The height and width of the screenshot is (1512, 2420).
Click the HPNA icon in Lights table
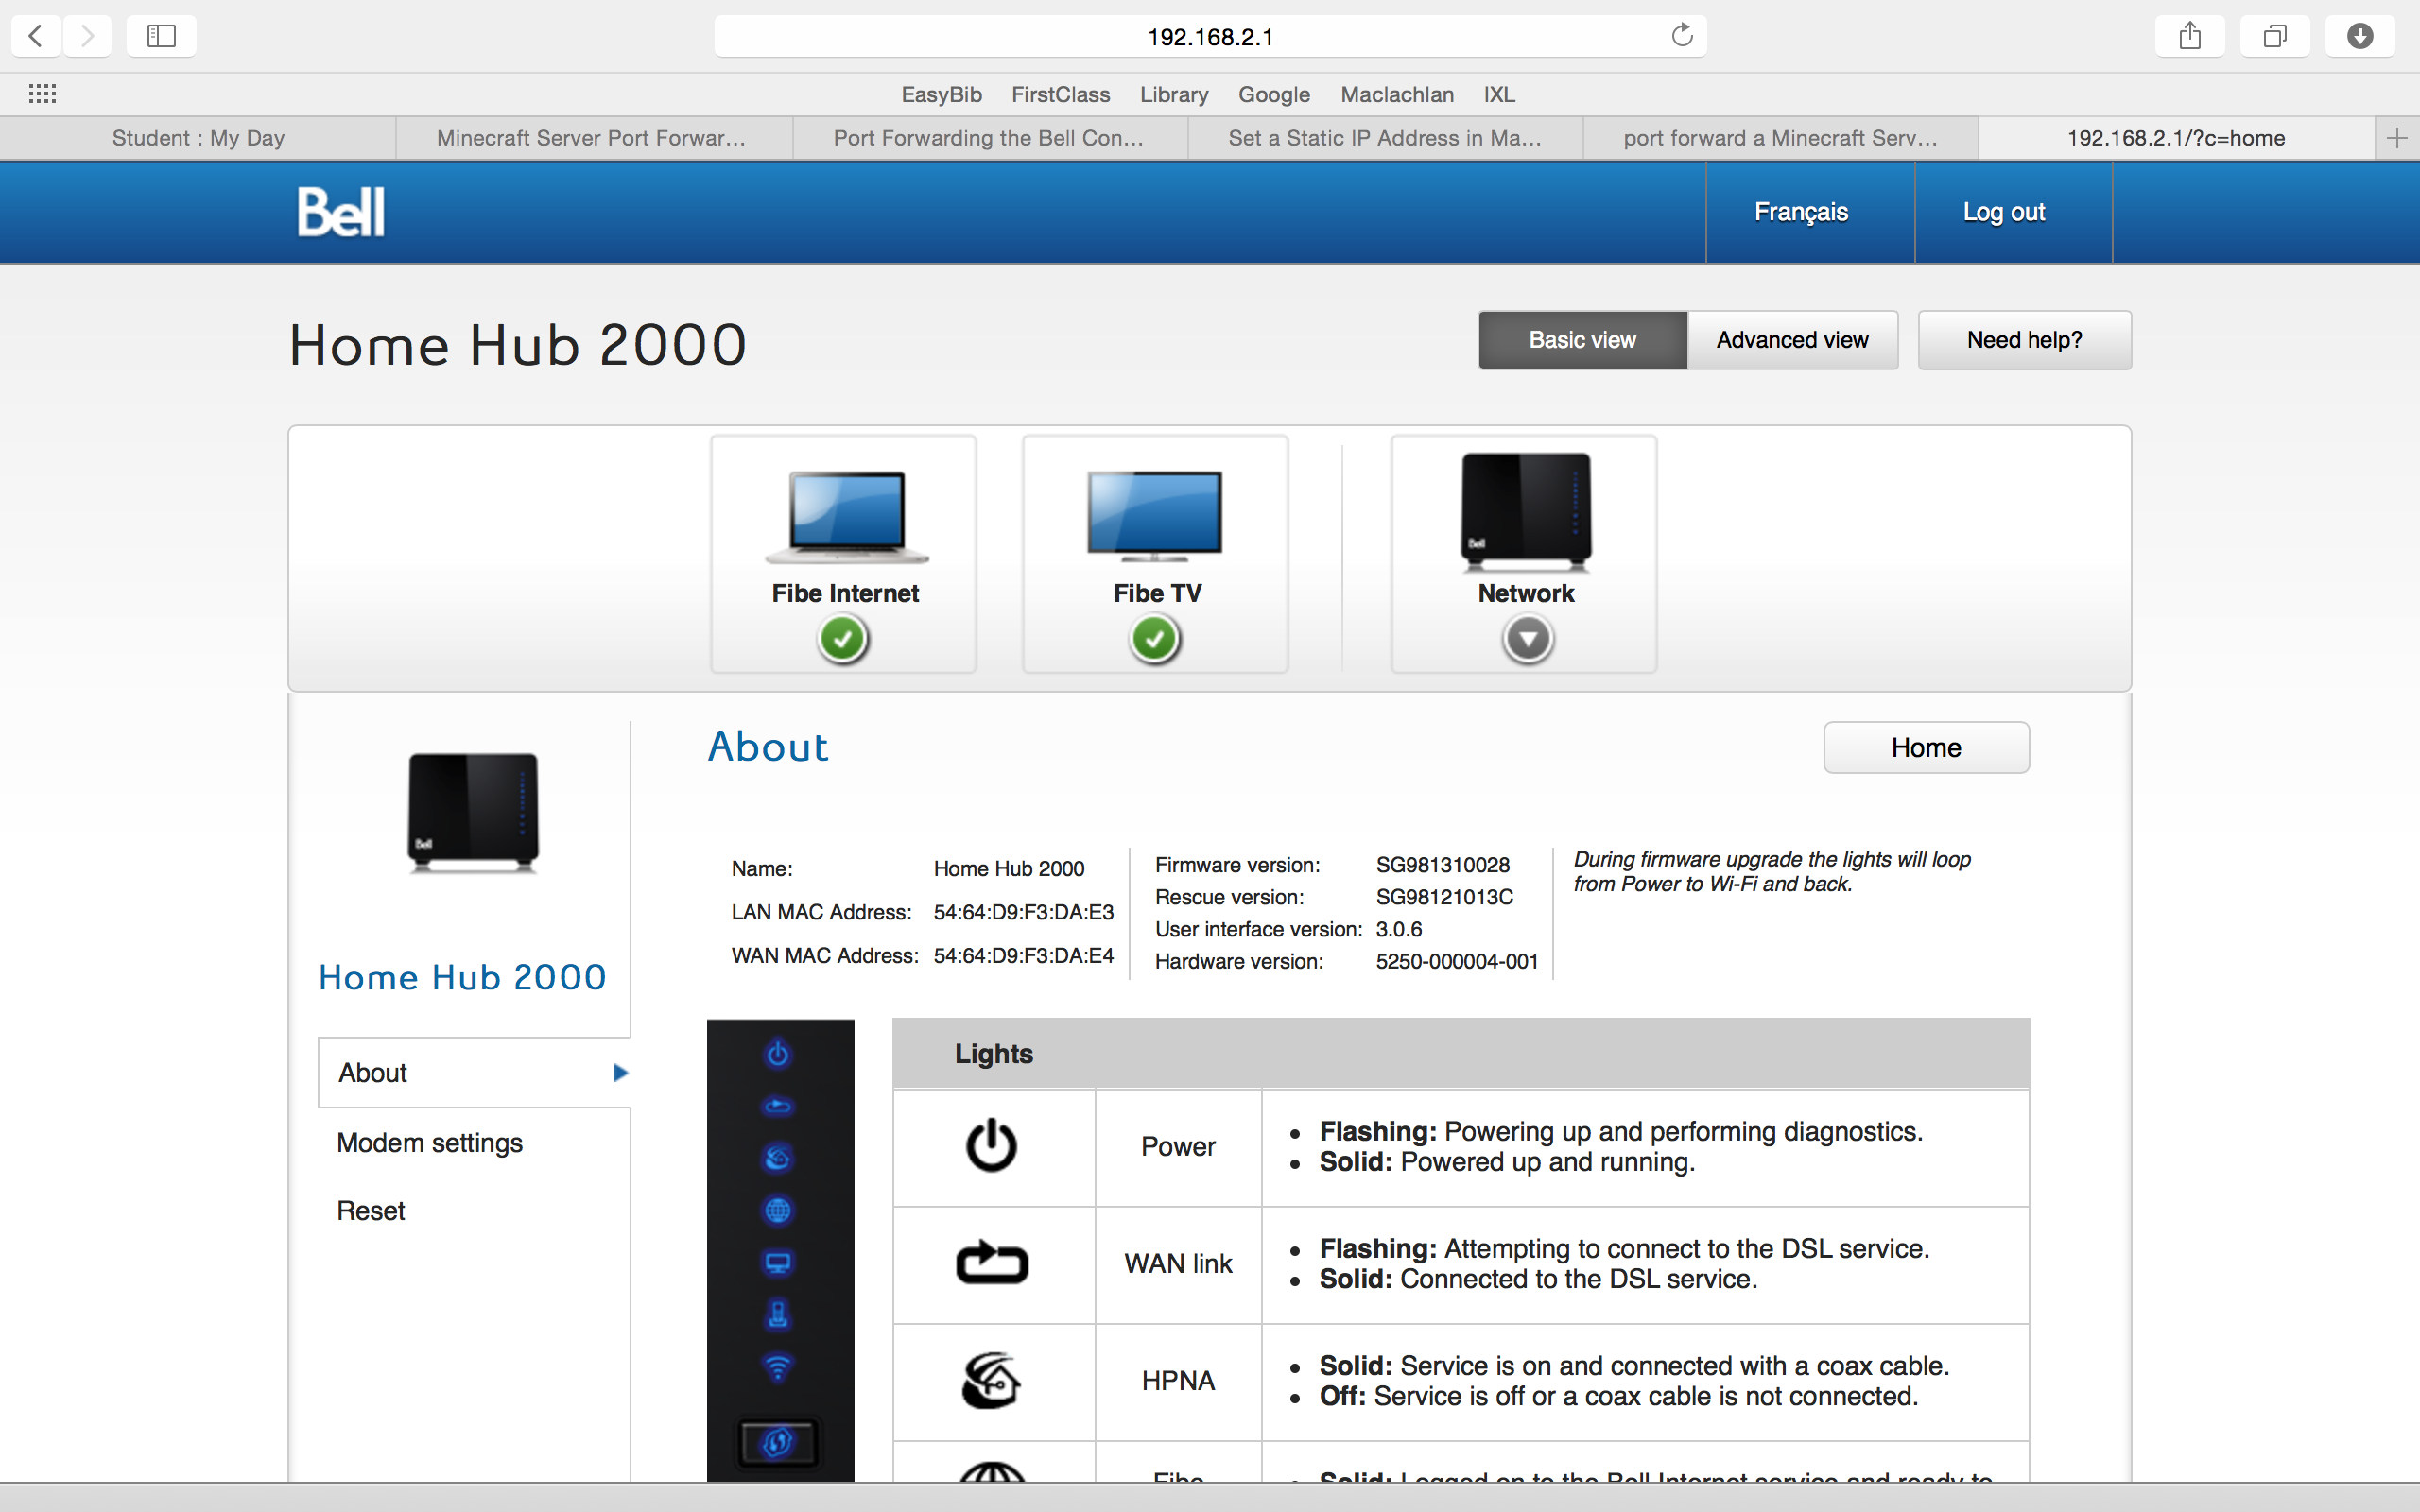coord(991,1380)
